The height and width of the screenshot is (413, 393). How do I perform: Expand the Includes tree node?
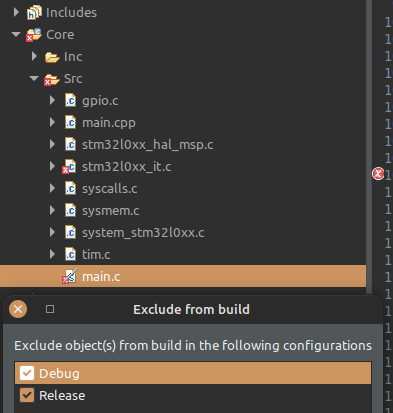tap(16, 12)
